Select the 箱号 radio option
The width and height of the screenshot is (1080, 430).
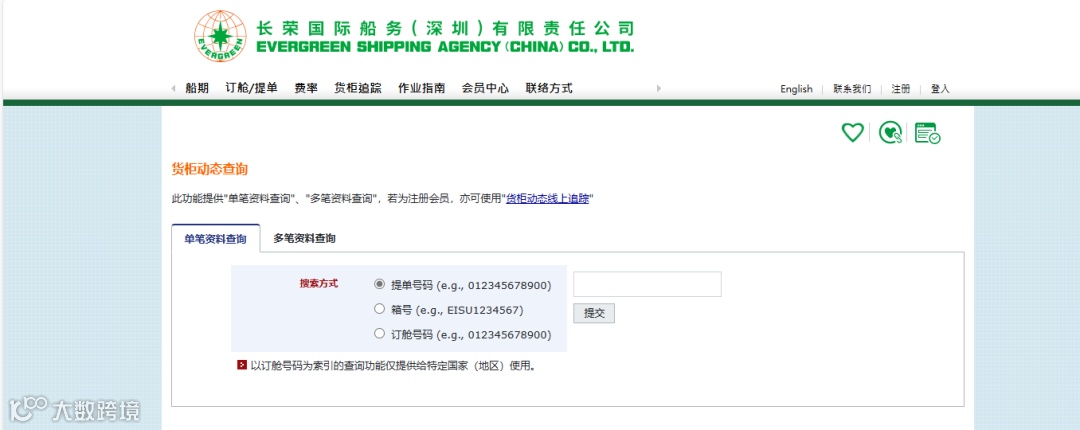click(x=379, y=309)
